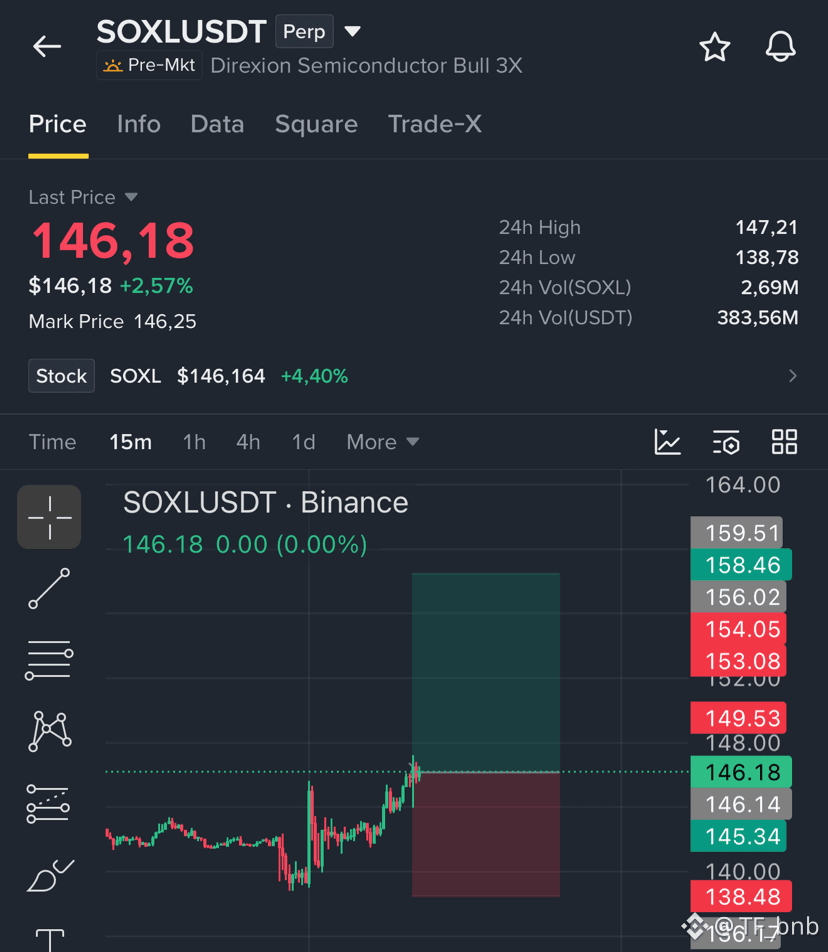Click the 159.51 gray price label
The image size is (828, 952).
point(737,533)
